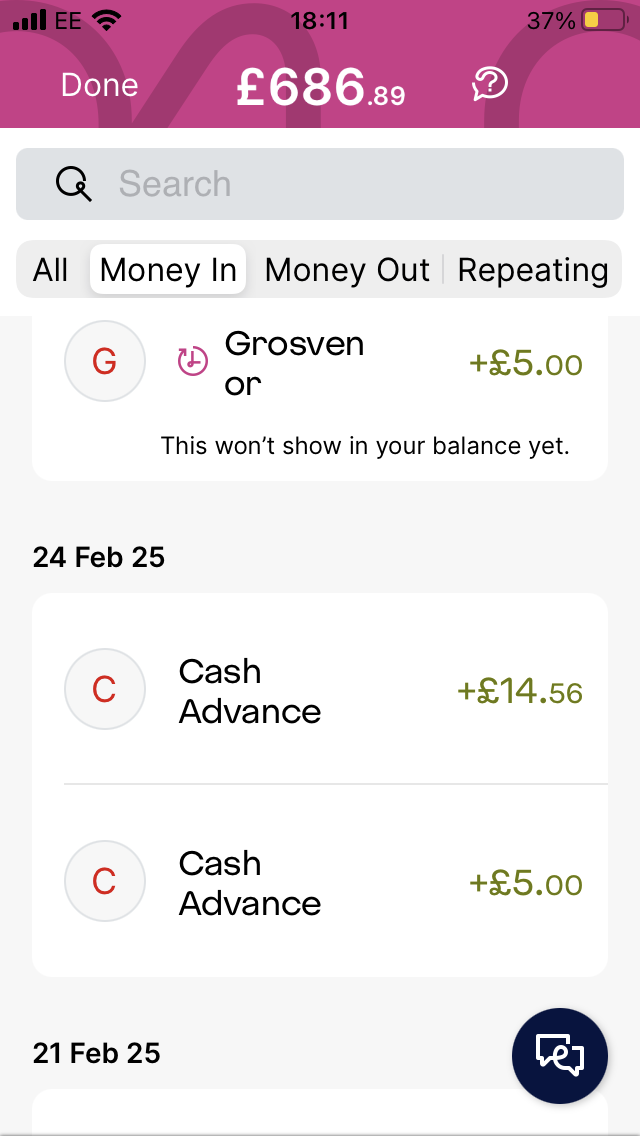Viewport: 640px width, 1136px height.
Task: Open the help chat bubble icon in header
Action: point(490,85)
